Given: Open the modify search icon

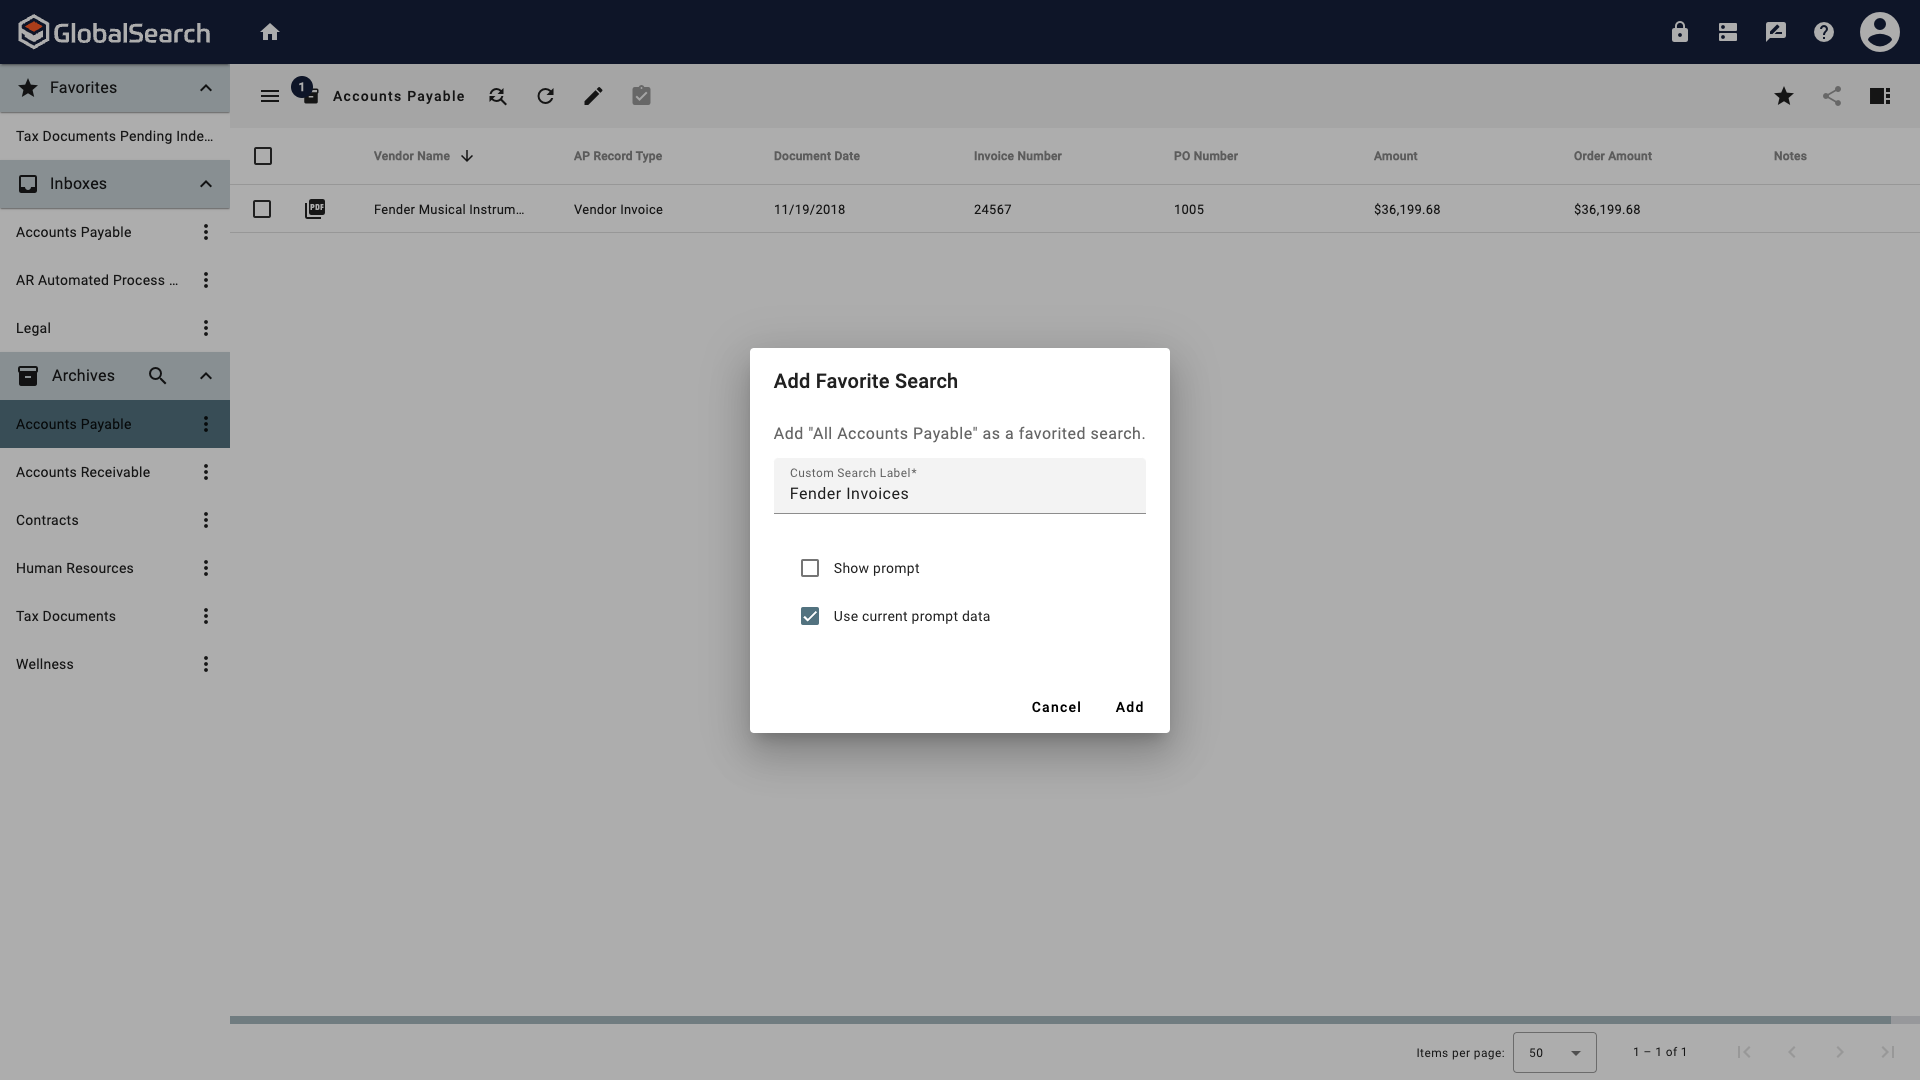Looking at the screenshot, I should click(x=497, y=96).
